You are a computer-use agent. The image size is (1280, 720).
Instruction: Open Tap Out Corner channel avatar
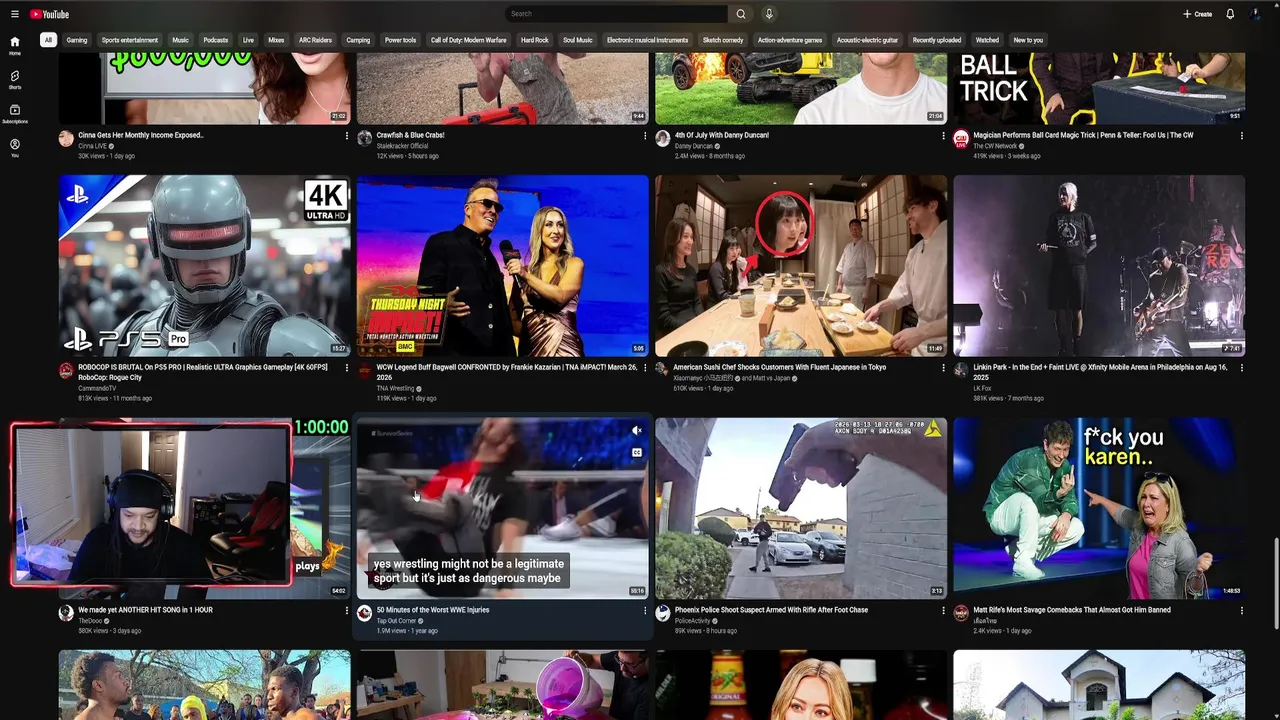(364, 613)
